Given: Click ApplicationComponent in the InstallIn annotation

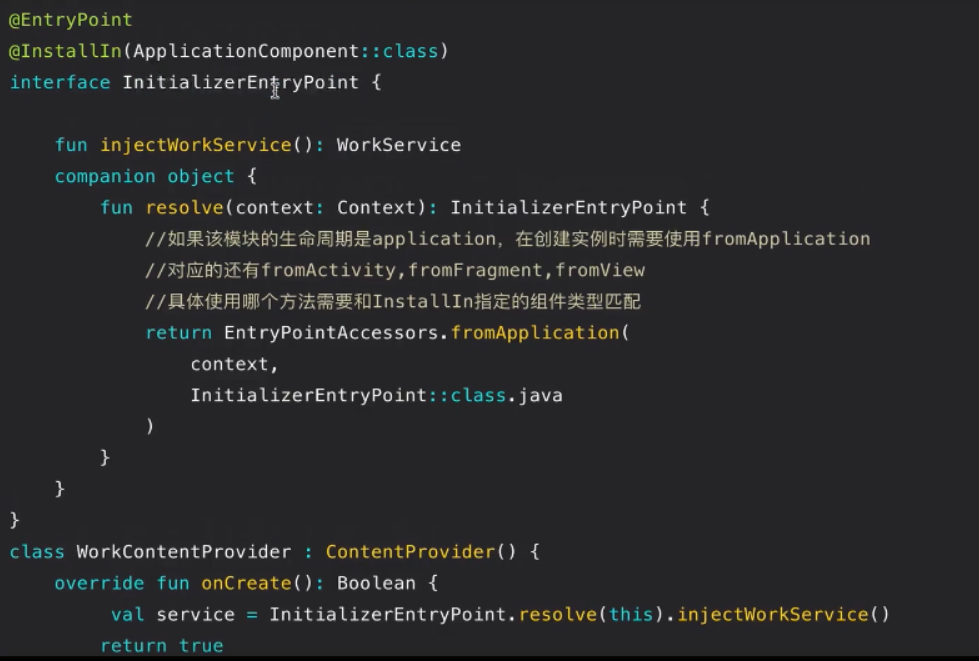Looking at the screenshot, I should pos(247,51).
